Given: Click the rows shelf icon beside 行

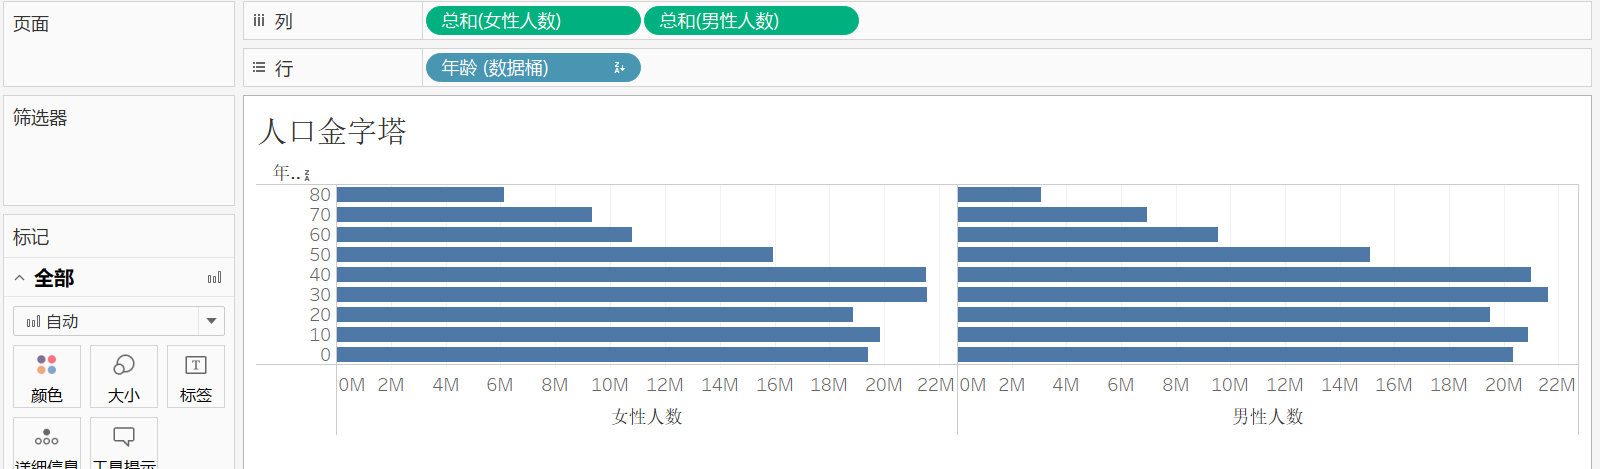Looking at the screenshot, I should pyautogui.click(x=259, y=67).
